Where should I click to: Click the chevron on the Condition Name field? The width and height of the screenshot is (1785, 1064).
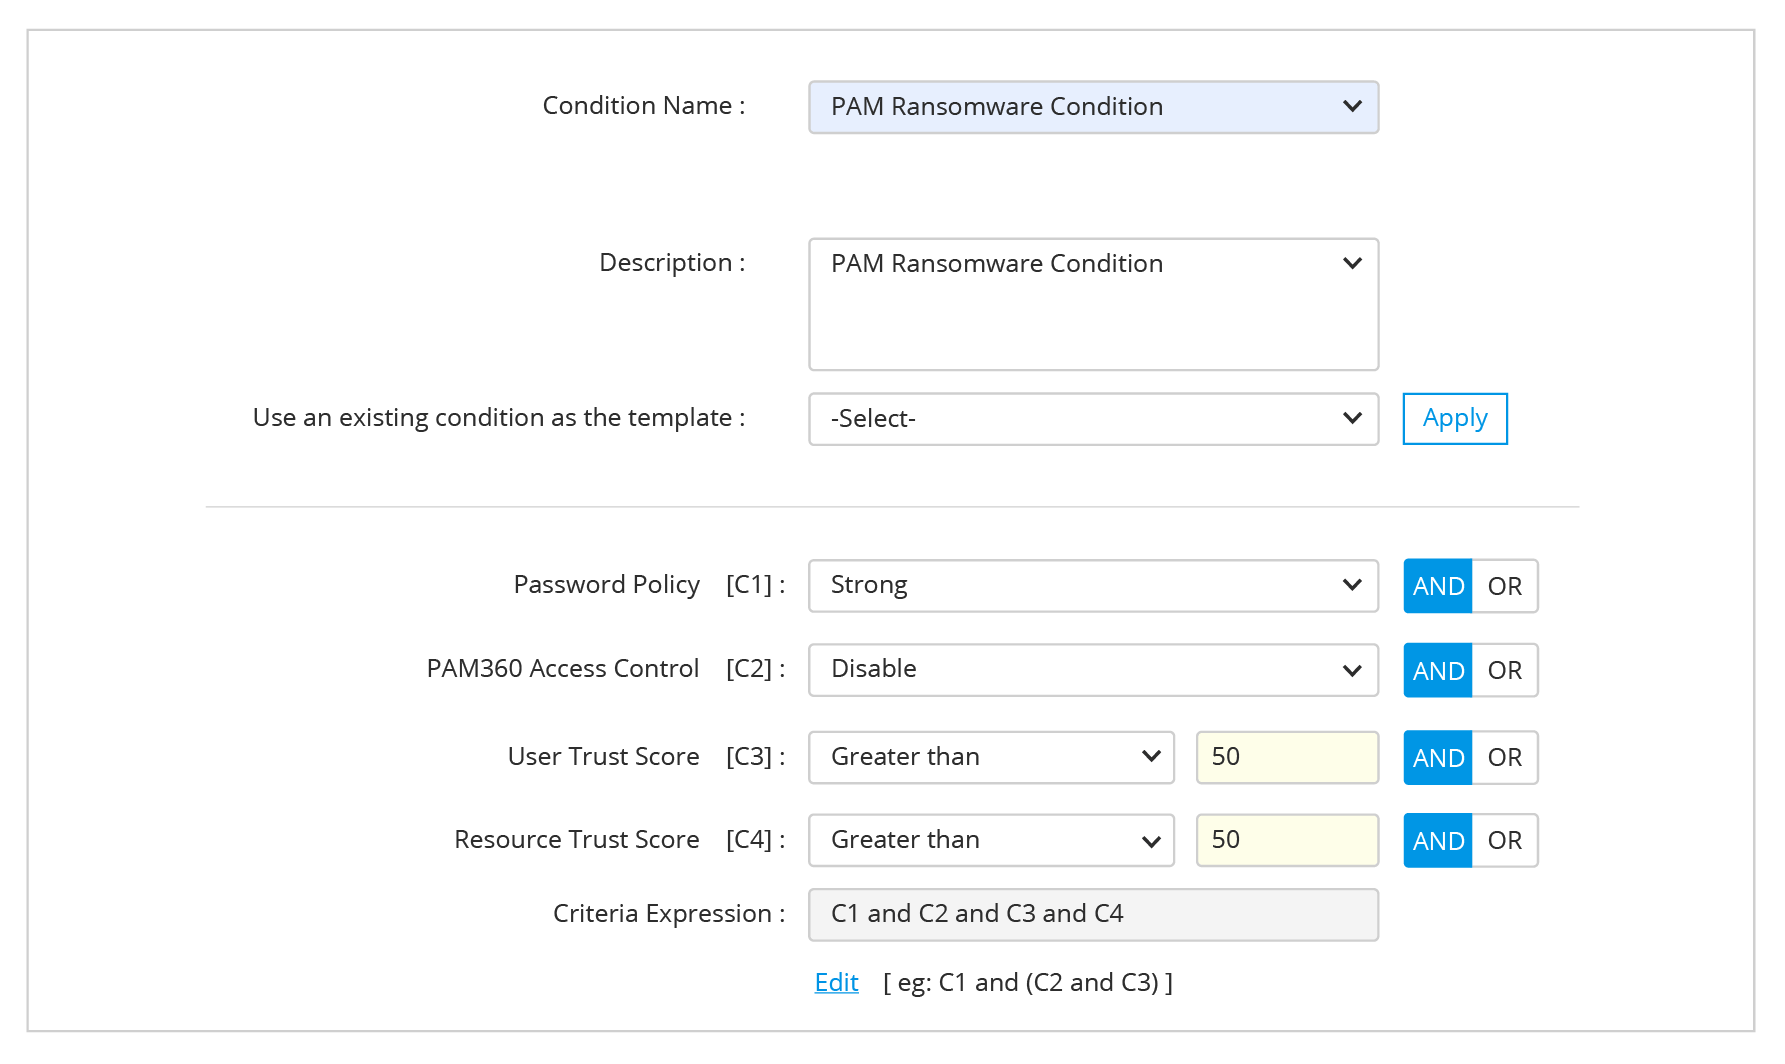pos(1352,107)
